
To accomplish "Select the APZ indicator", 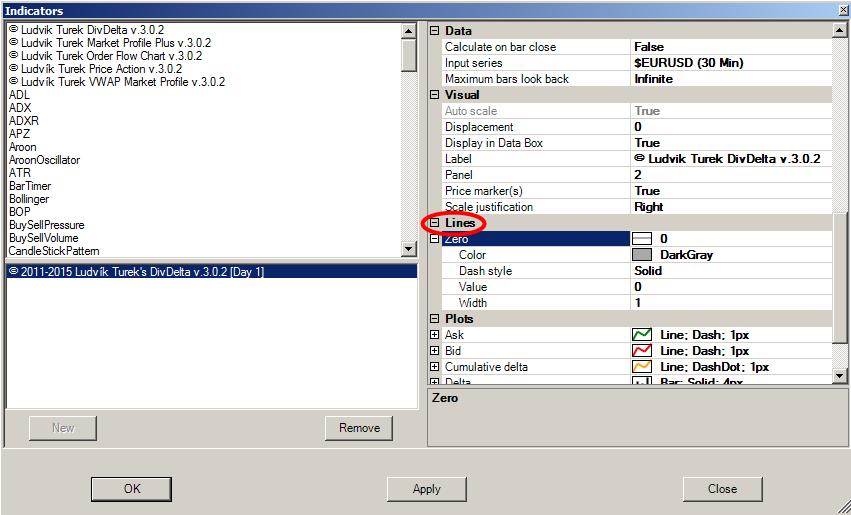I will pyautogui.click(x=20, y=134).
